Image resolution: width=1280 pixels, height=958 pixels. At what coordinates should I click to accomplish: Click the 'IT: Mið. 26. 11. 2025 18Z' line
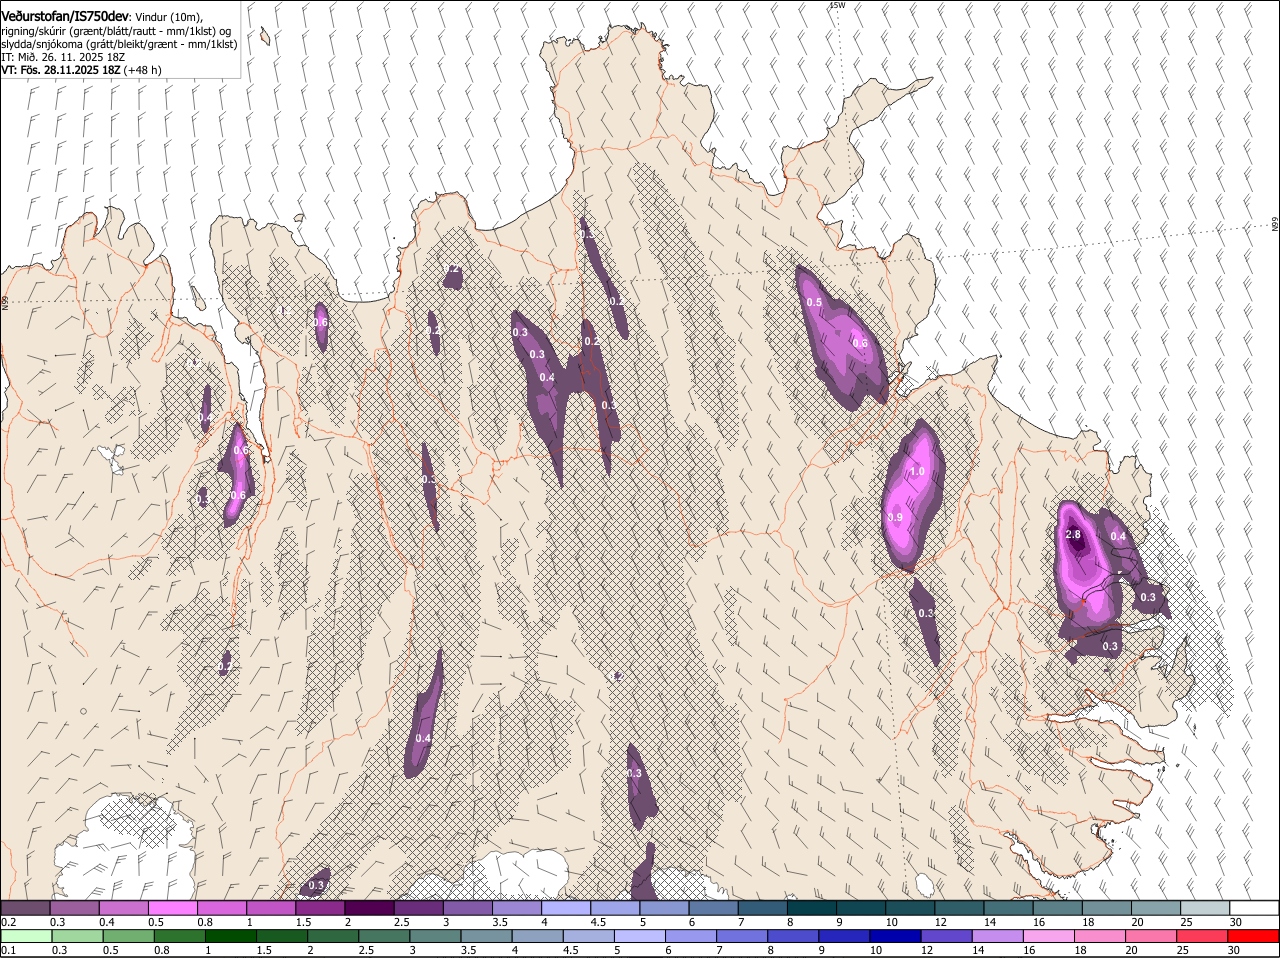(x=63, y=57)
